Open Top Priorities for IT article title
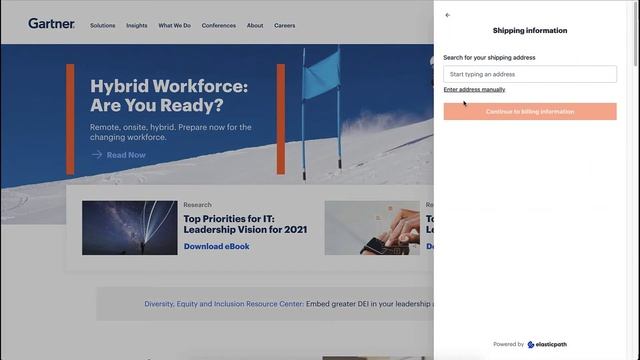The width and height of the screenshot is (640, 360). pos(245,224)
